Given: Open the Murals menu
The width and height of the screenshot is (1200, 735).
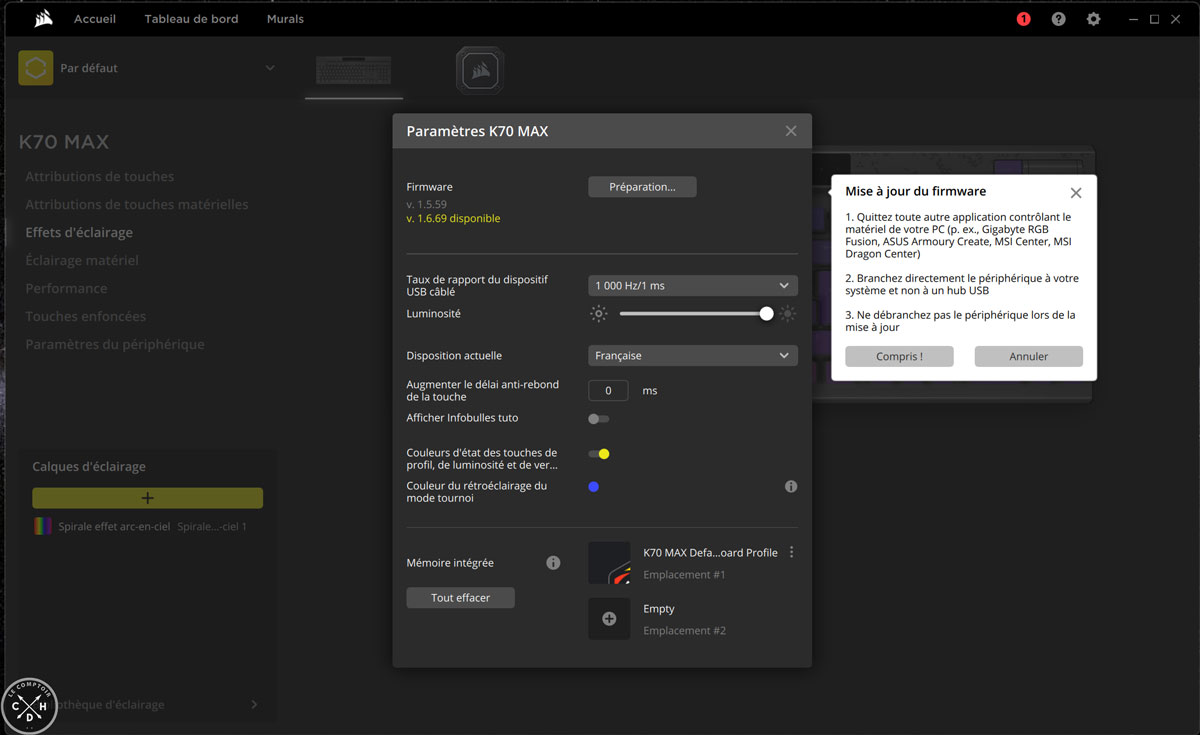Looking at the screenshot, I should click(285, 18).
